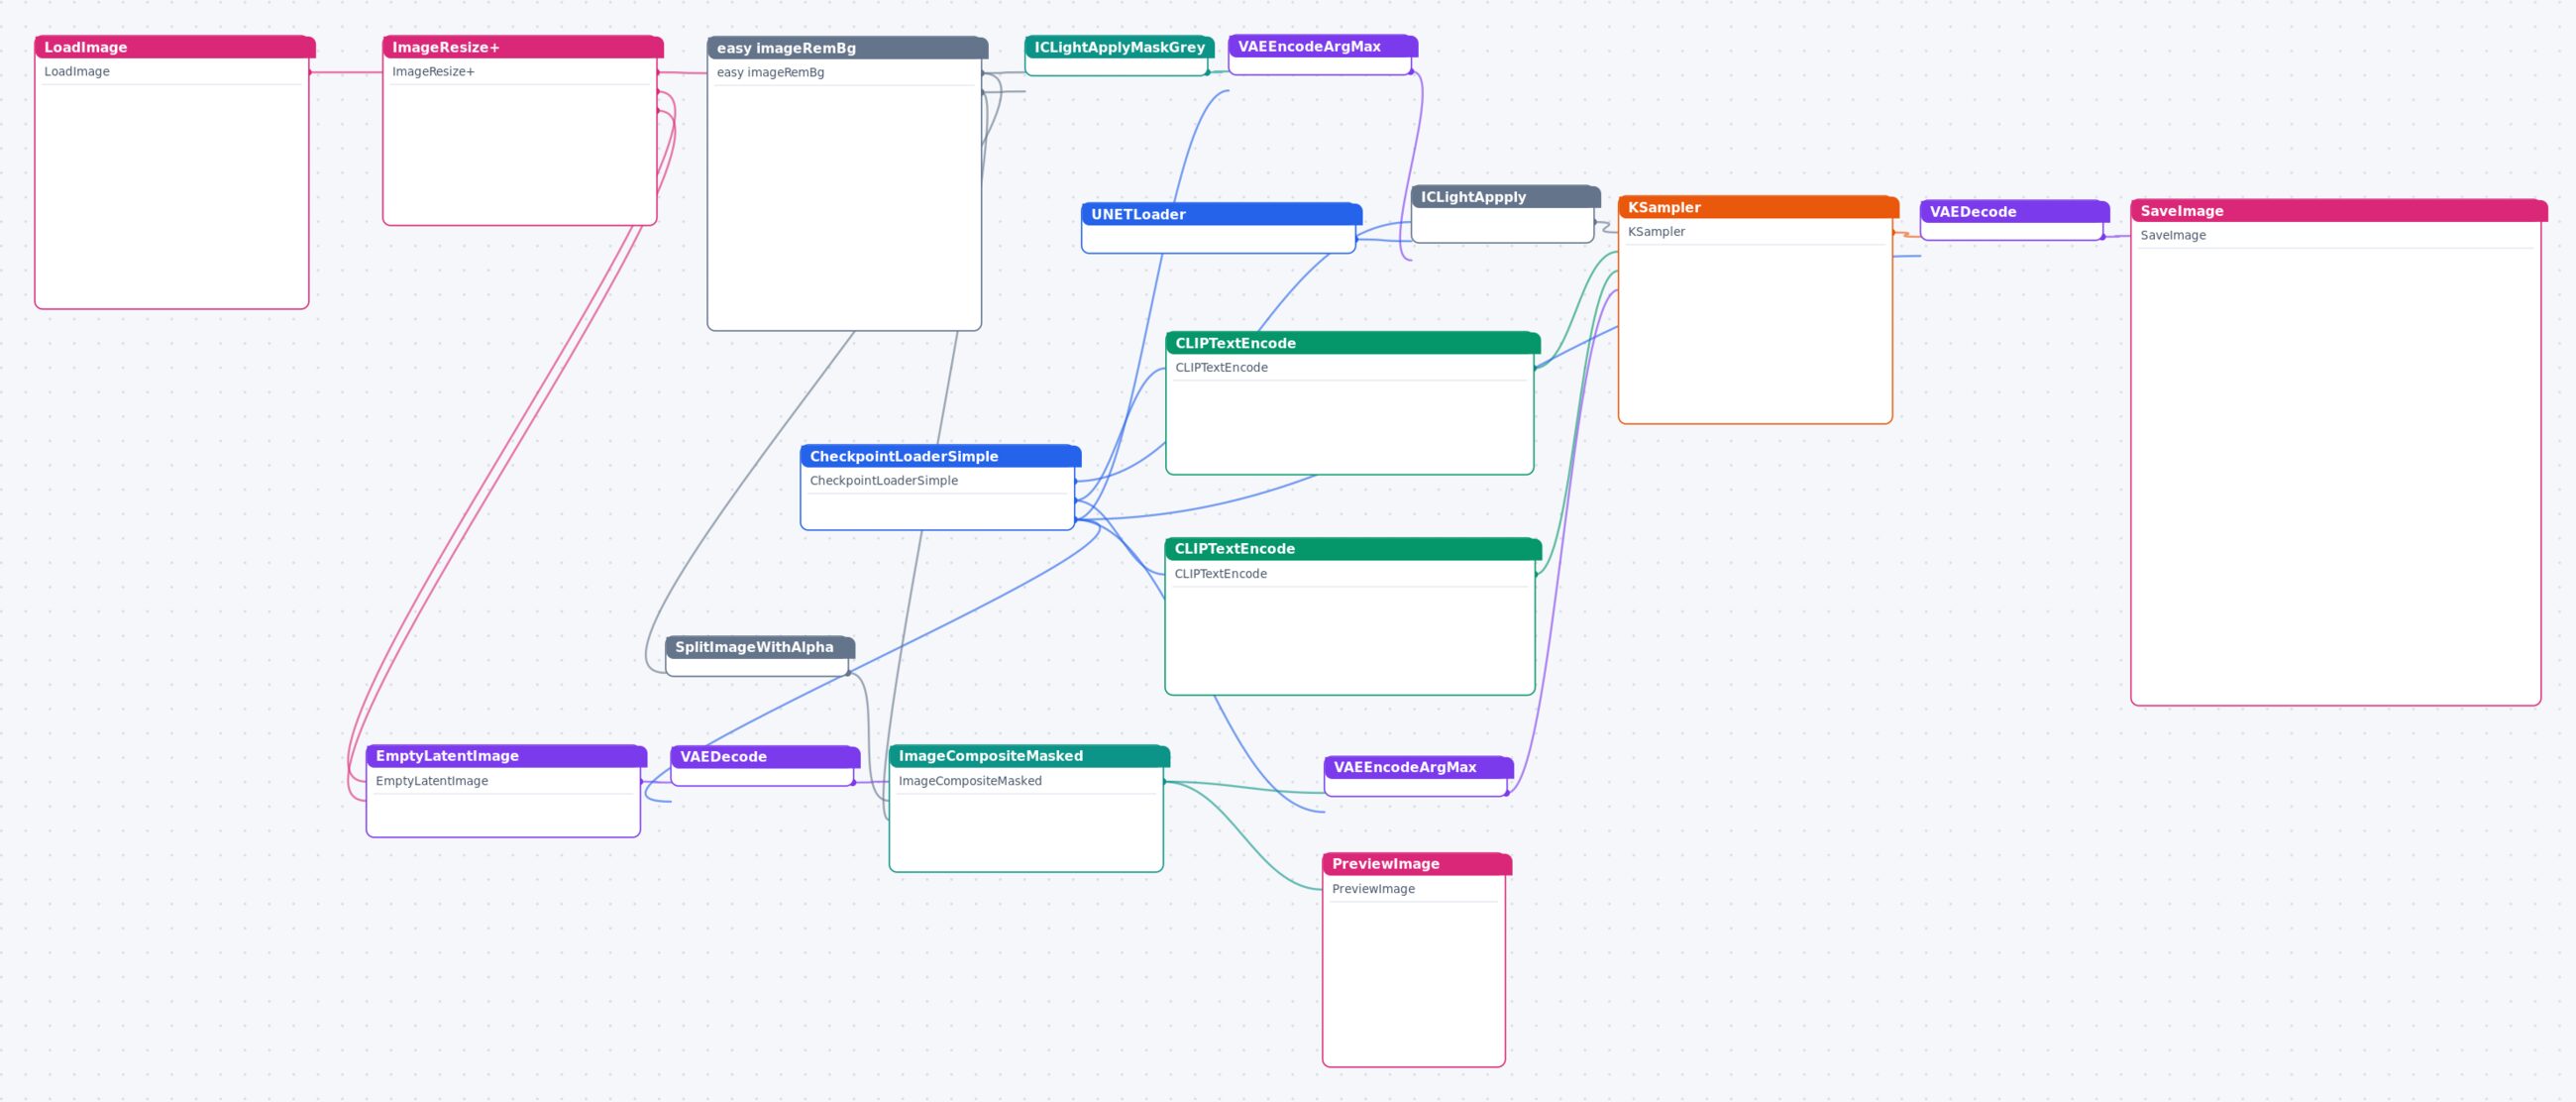Click the SaveImage node header
The width and height of the screenshot is (2576, 1102).
coord(2339,211)
